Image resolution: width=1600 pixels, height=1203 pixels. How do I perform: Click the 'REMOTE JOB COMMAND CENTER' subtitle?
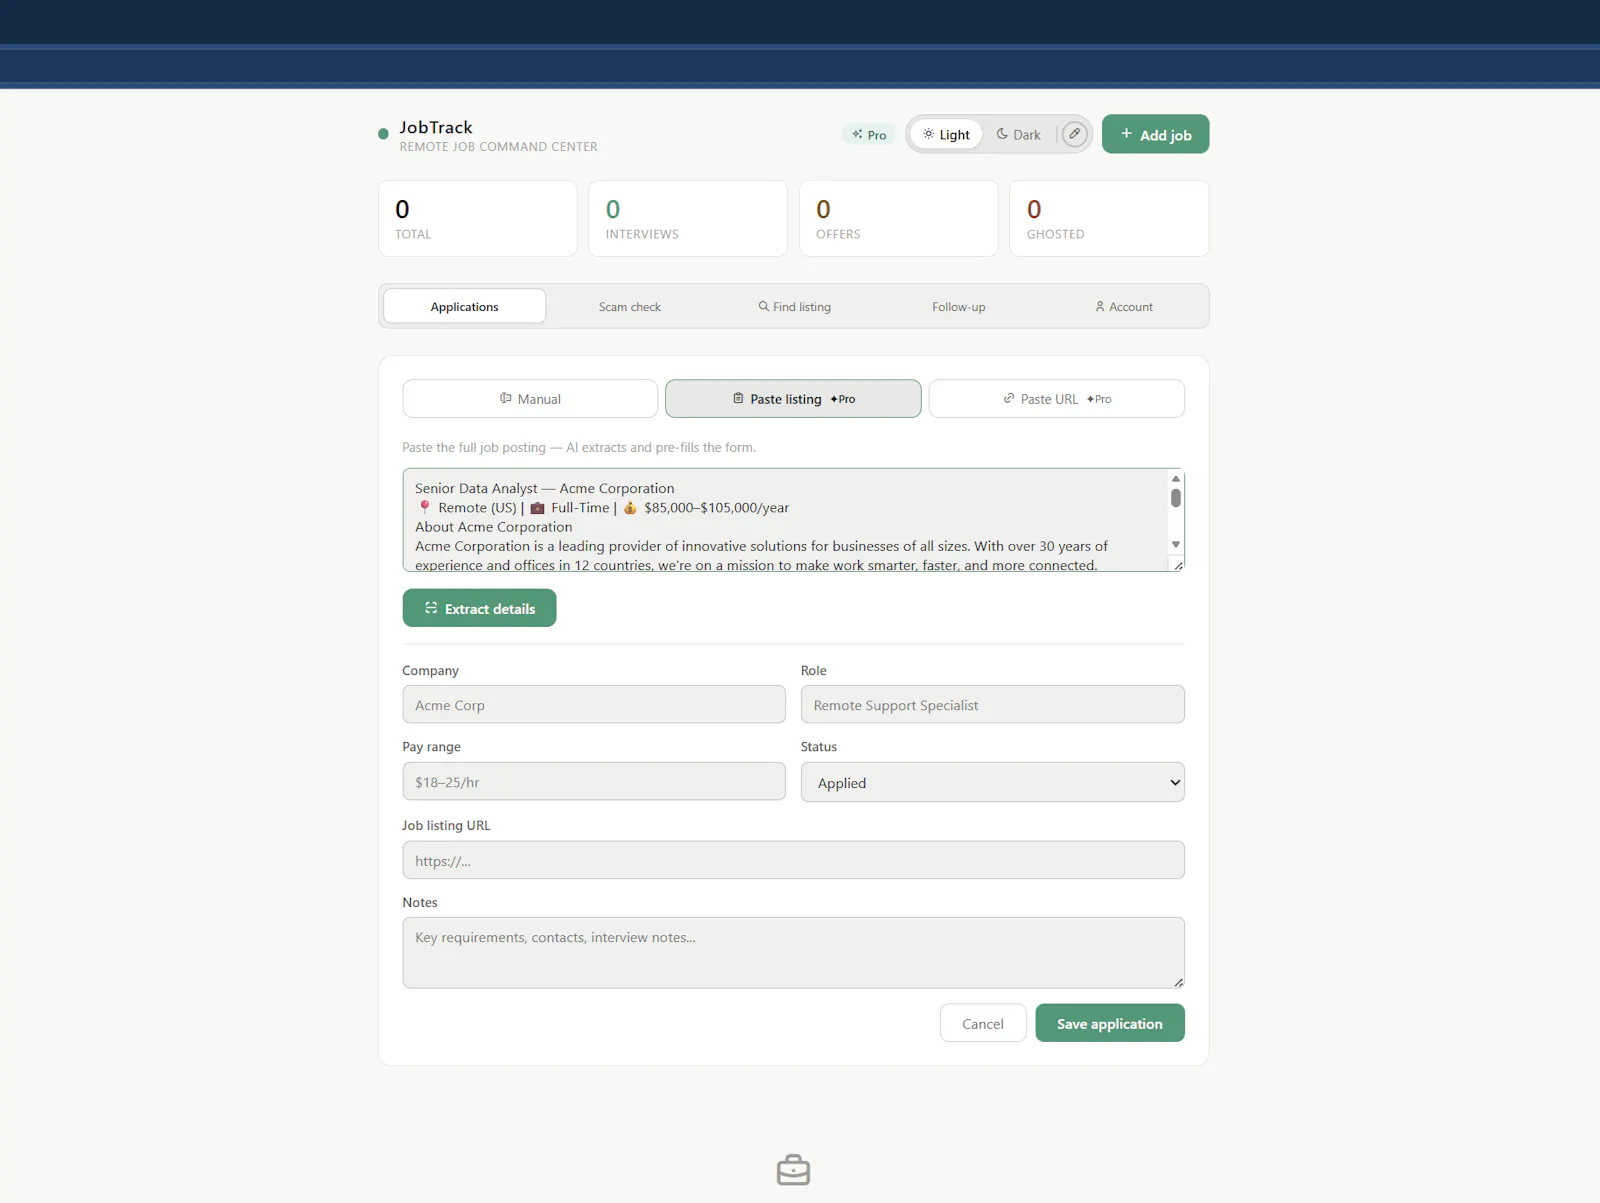pos(498,147)
